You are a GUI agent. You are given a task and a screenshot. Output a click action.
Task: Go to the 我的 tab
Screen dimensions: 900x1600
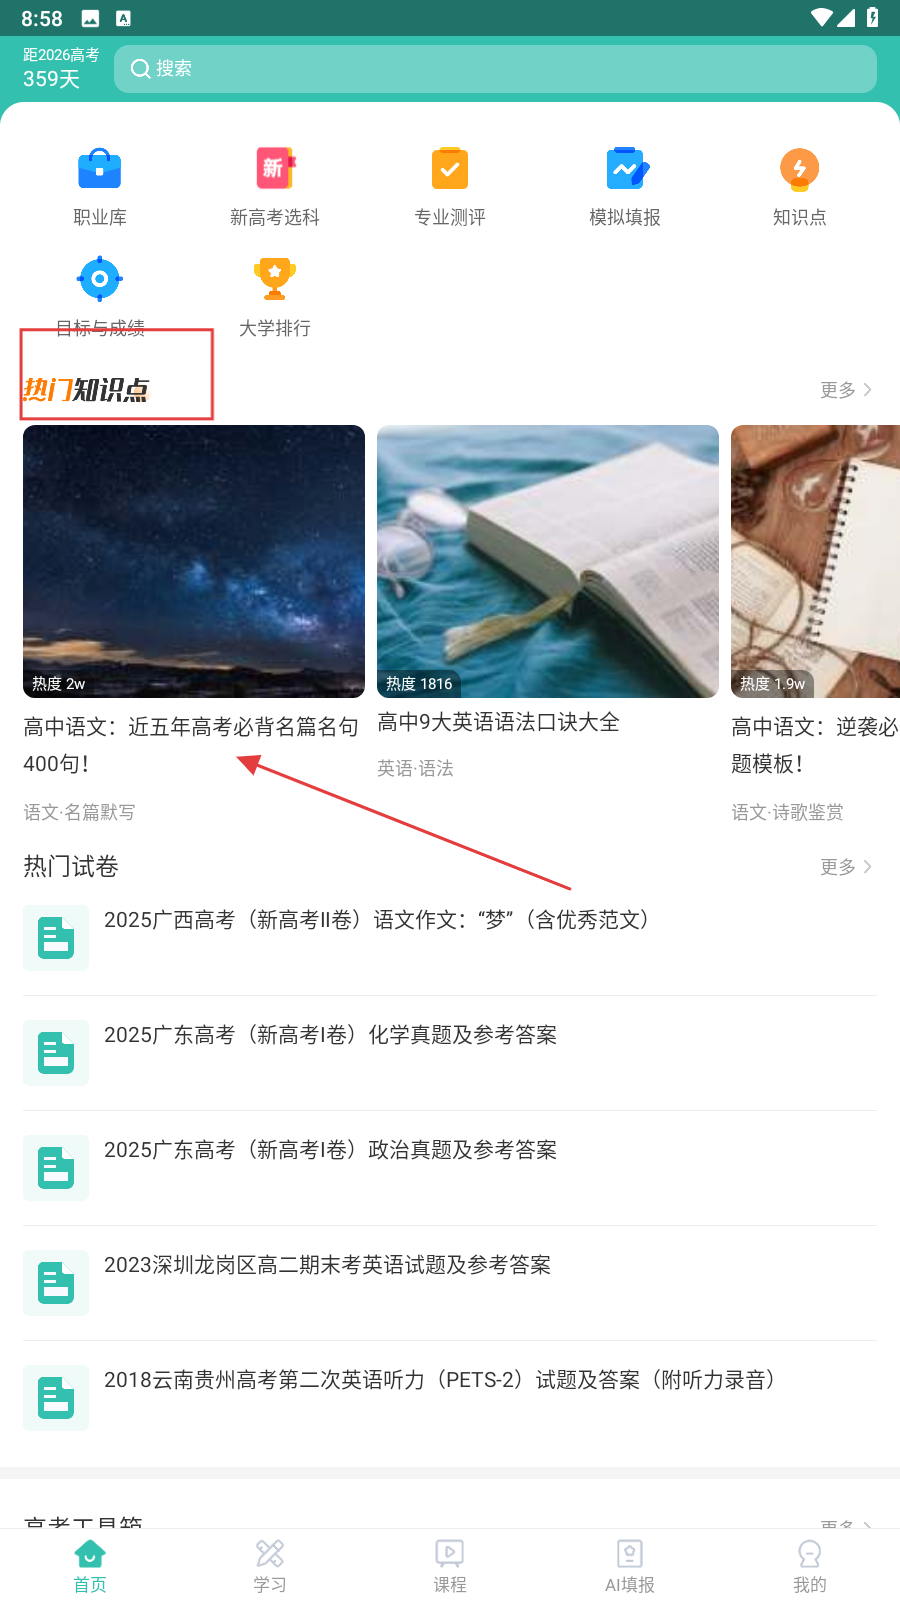810,1566
